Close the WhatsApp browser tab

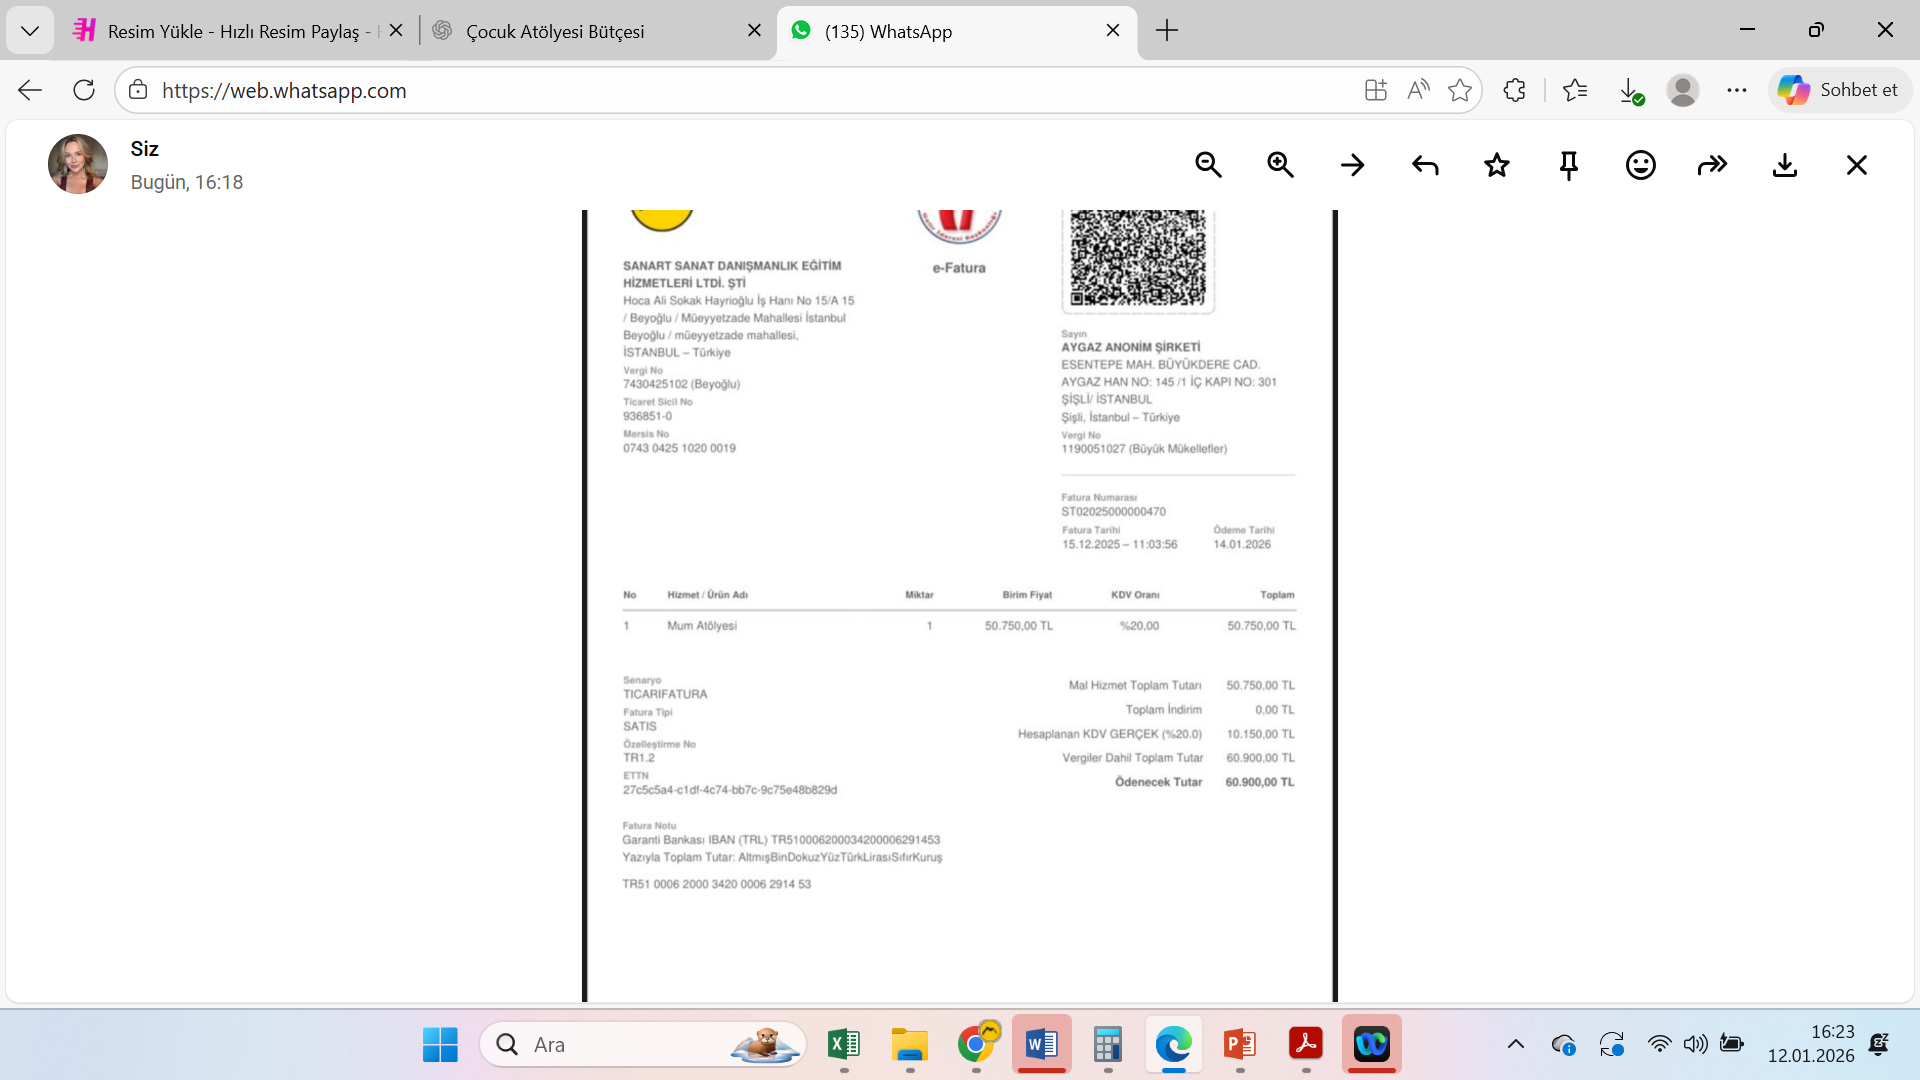coord(1113,31)
